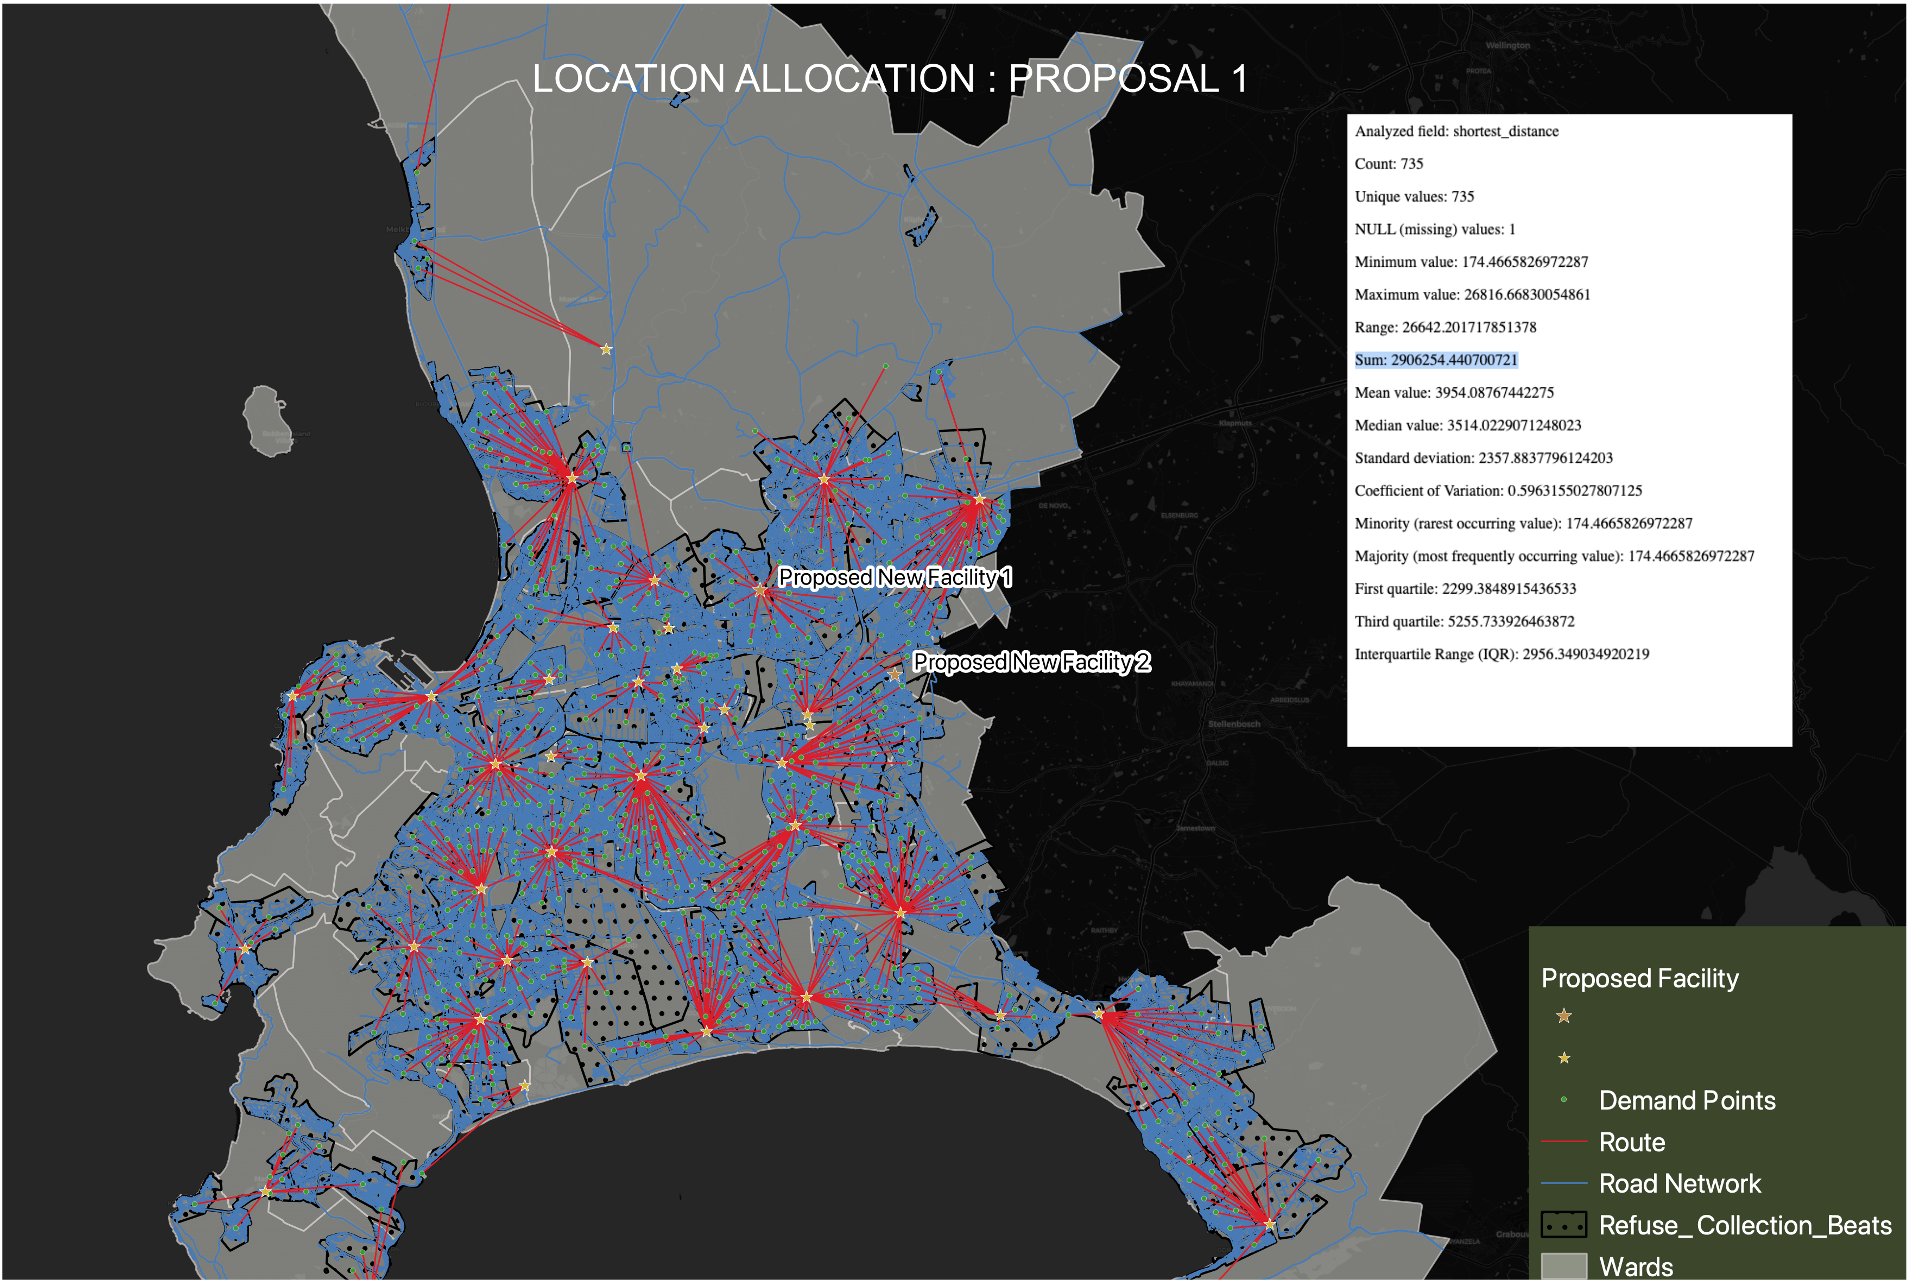
Task: Click the Demand Points legend label
Action: 1687,1100
